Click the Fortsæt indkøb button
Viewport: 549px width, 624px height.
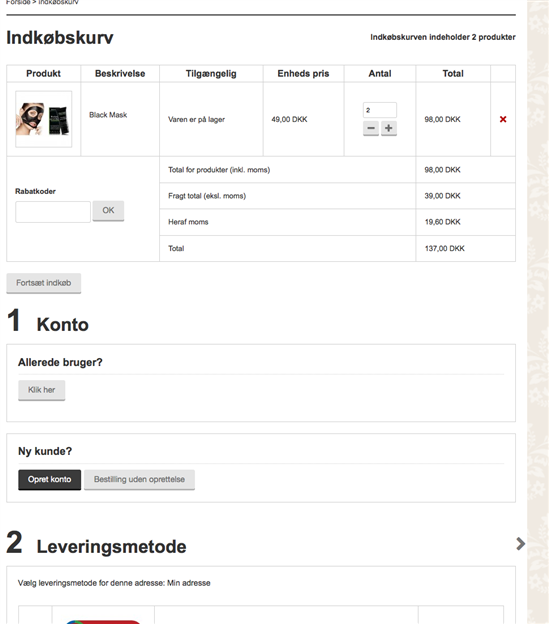43,283
